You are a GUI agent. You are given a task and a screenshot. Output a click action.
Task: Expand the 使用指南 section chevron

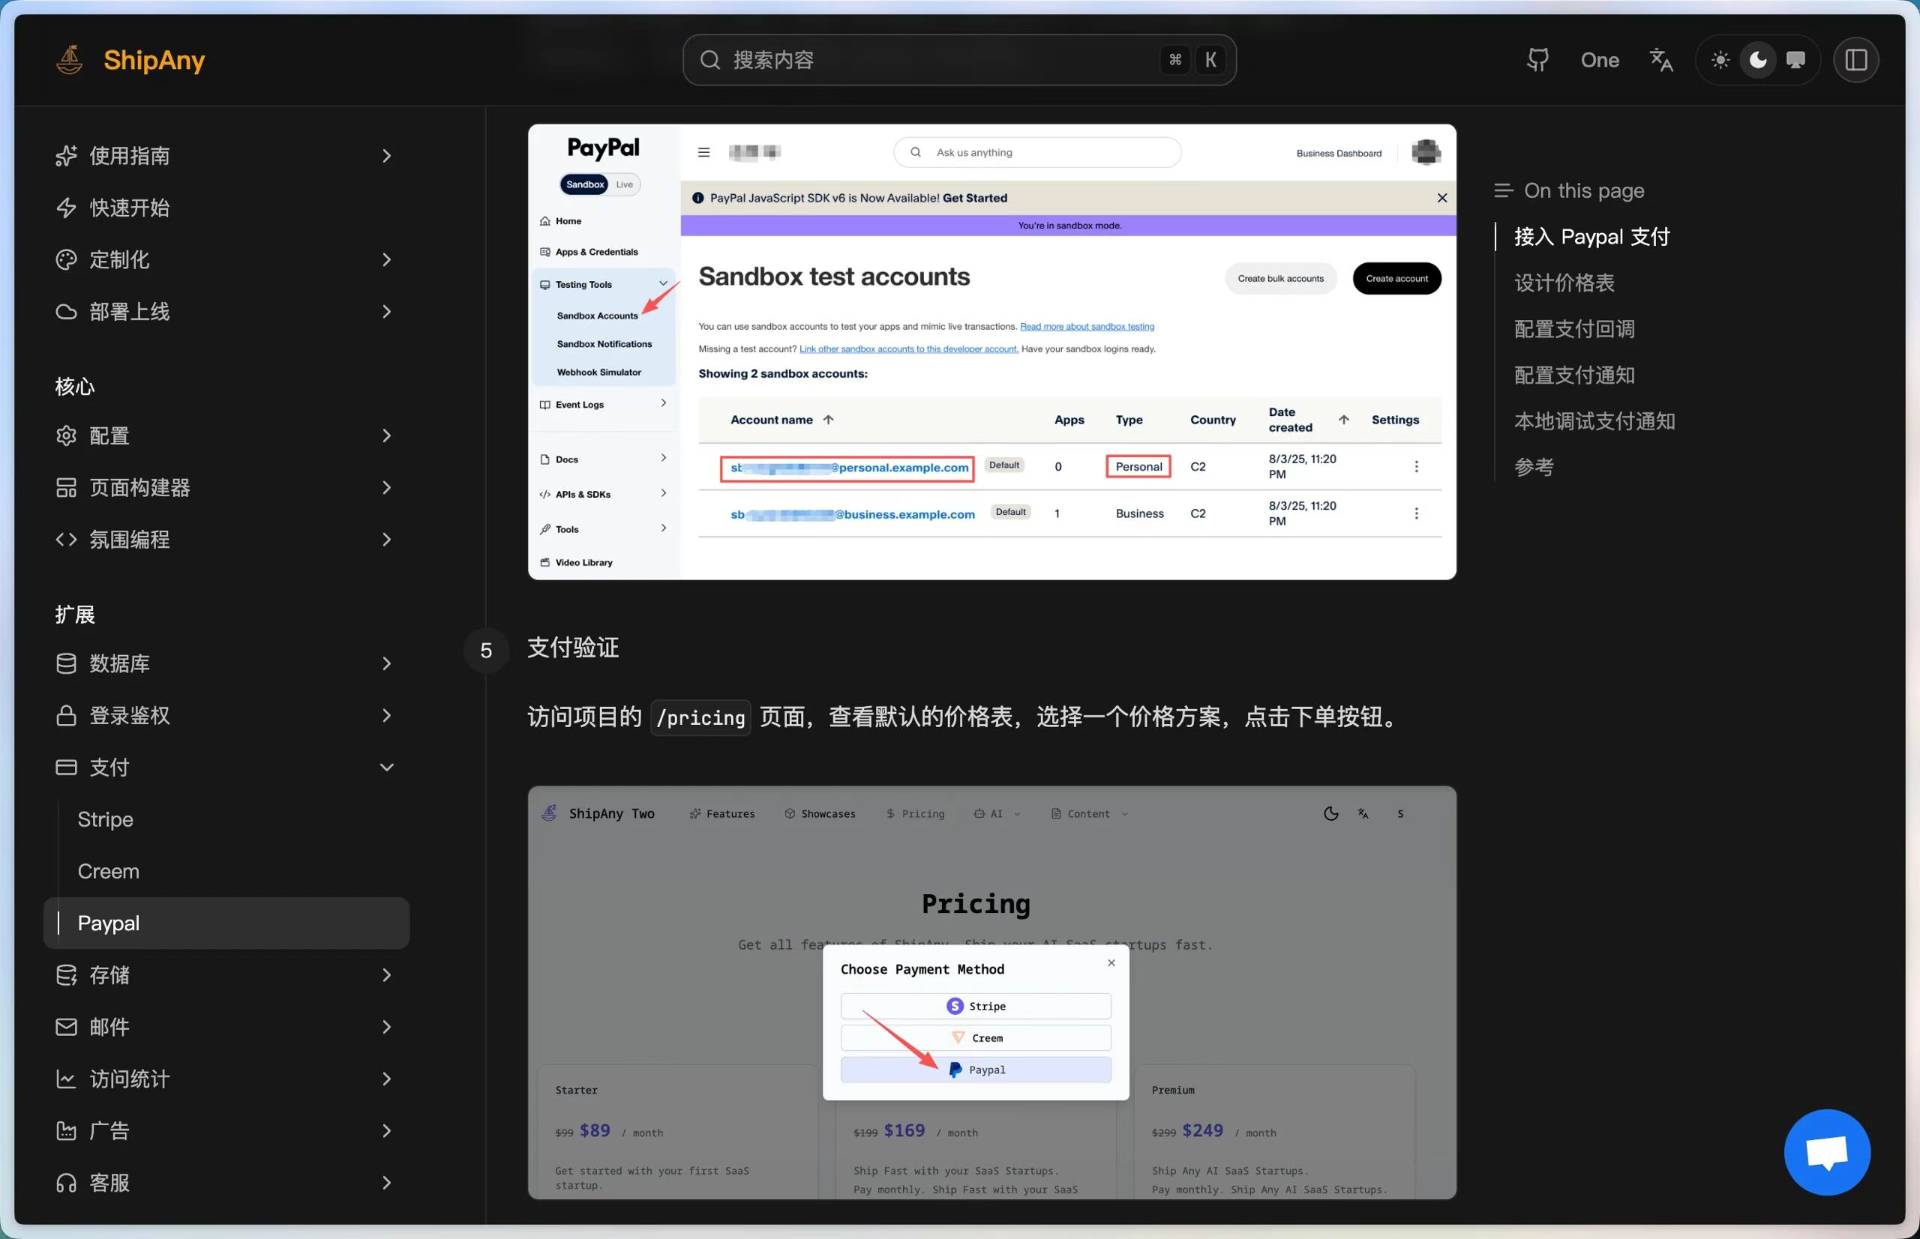(387, 156)
